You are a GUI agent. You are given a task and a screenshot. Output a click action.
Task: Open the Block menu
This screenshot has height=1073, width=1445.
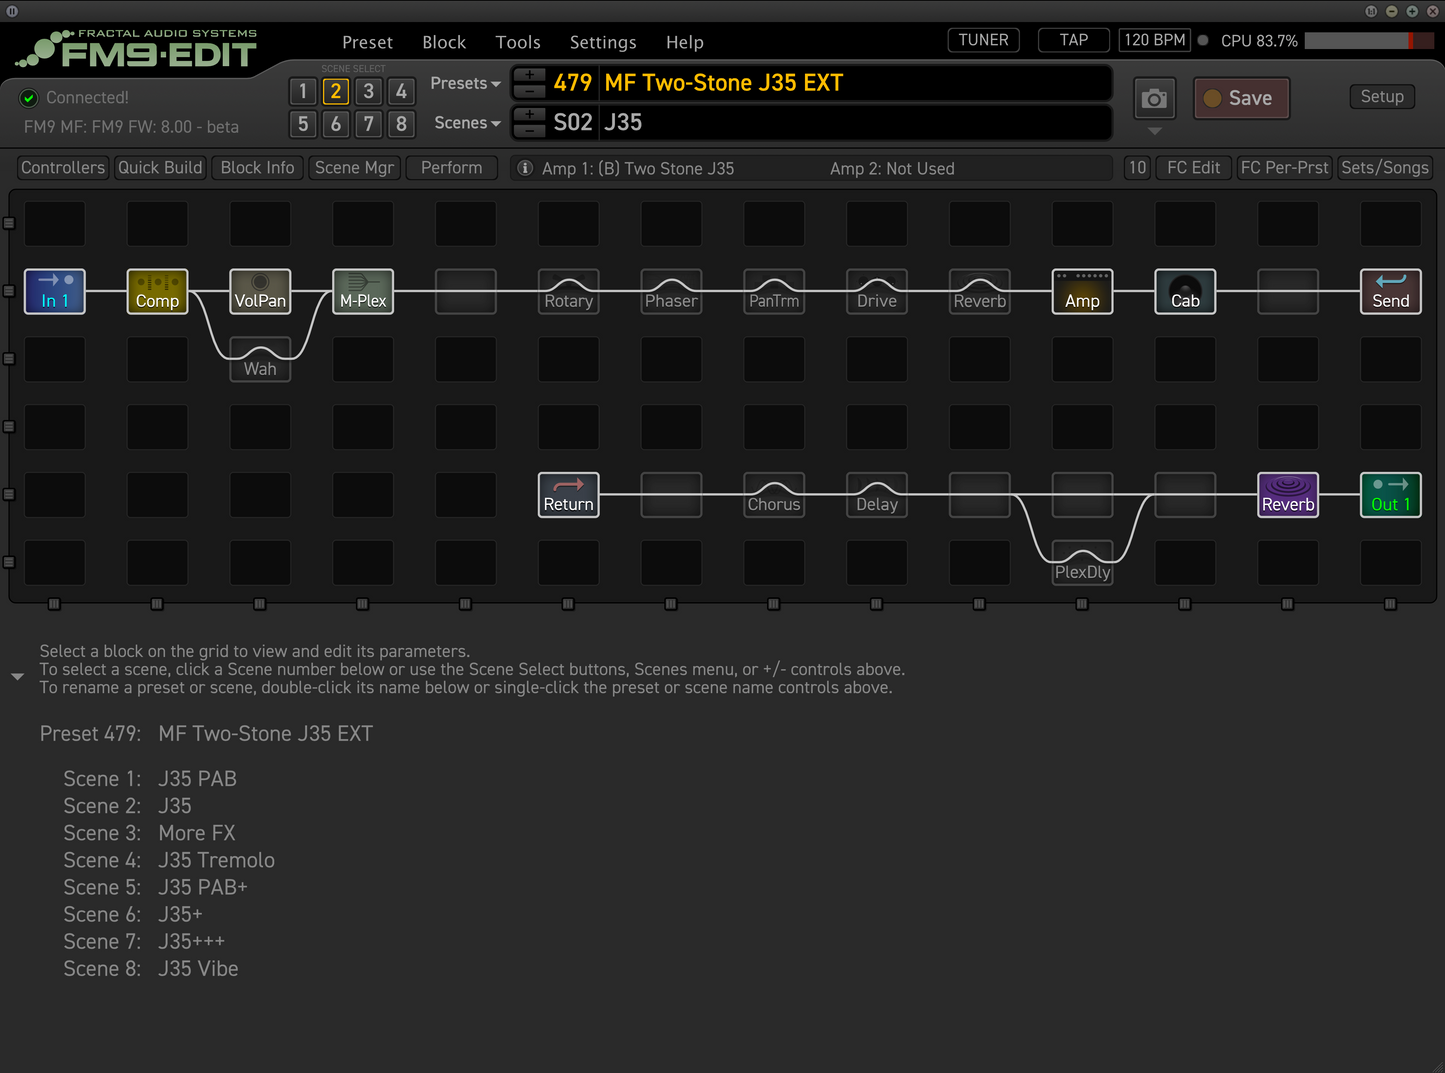[x=444, y=42]
